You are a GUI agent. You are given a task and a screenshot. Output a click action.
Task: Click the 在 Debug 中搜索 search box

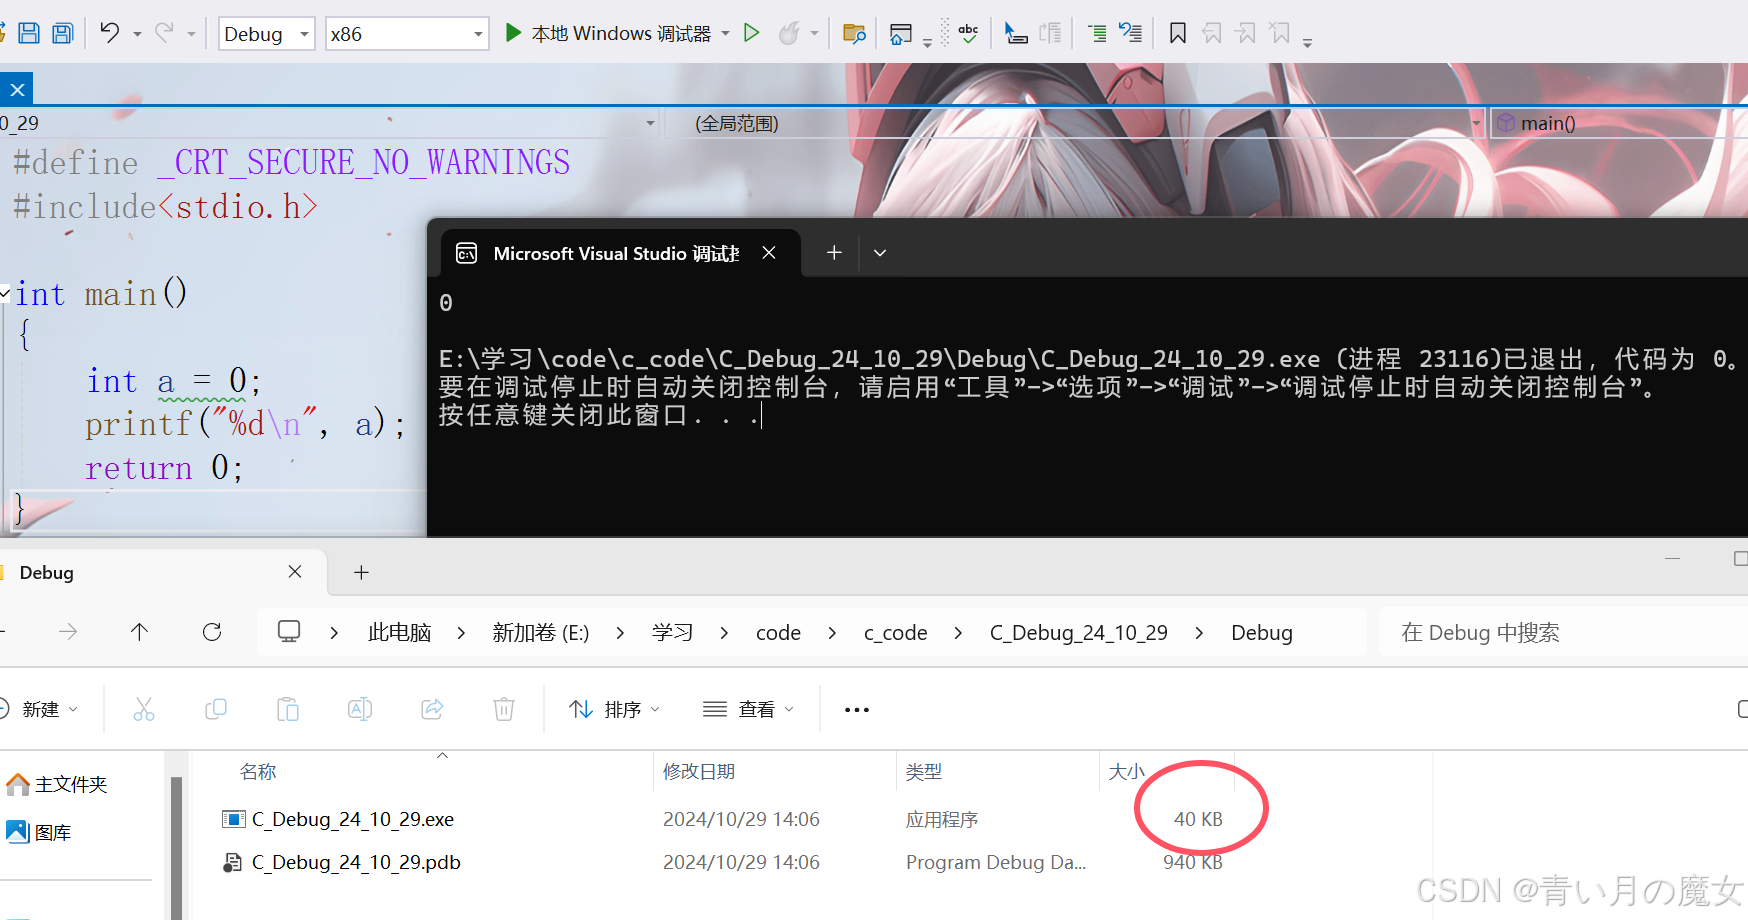coord(1563,632)
